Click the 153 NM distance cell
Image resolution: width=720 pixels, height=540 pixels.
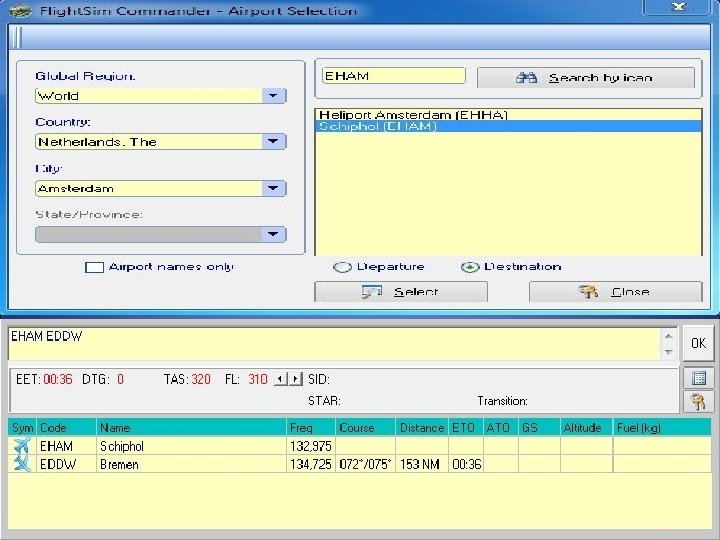tap(422, 464)
